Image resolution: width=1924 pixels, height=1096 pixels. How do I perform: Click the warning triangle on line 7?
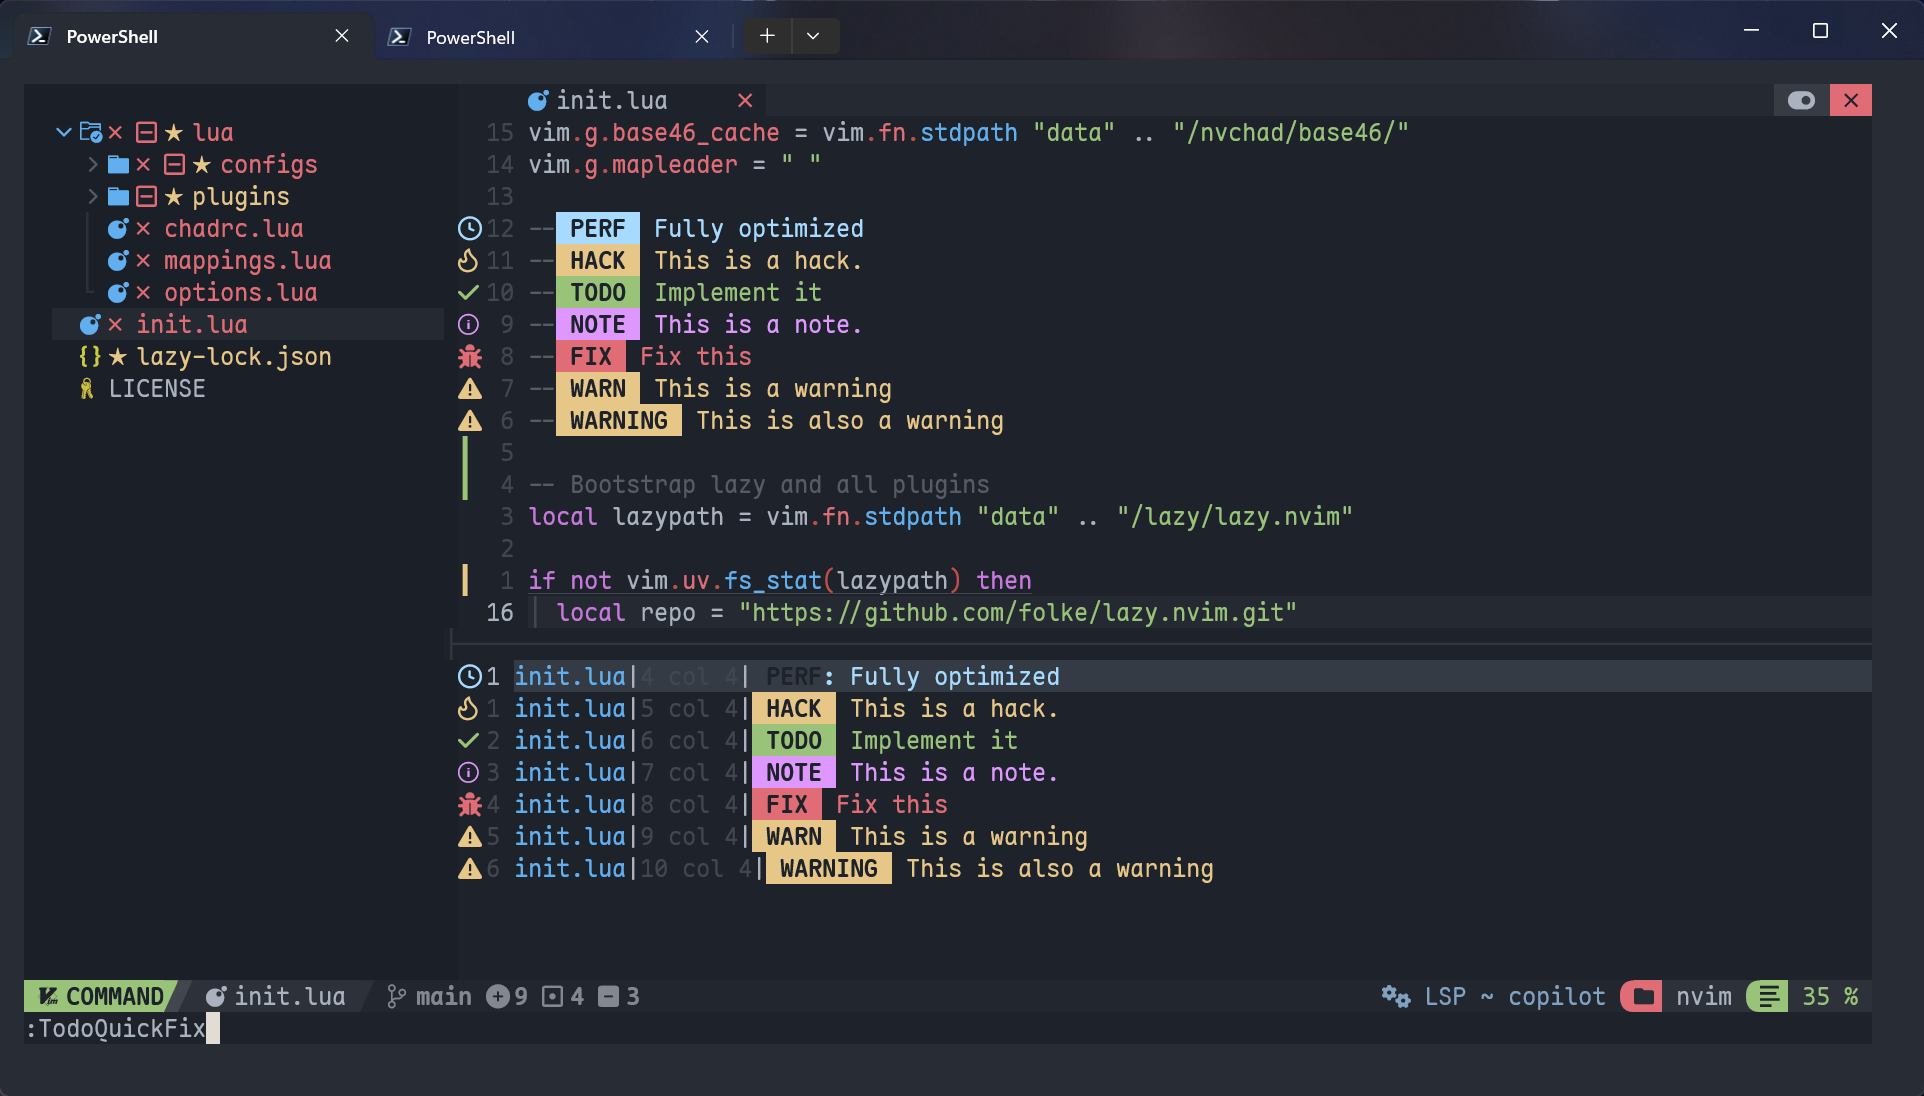(x=470, y=388)
